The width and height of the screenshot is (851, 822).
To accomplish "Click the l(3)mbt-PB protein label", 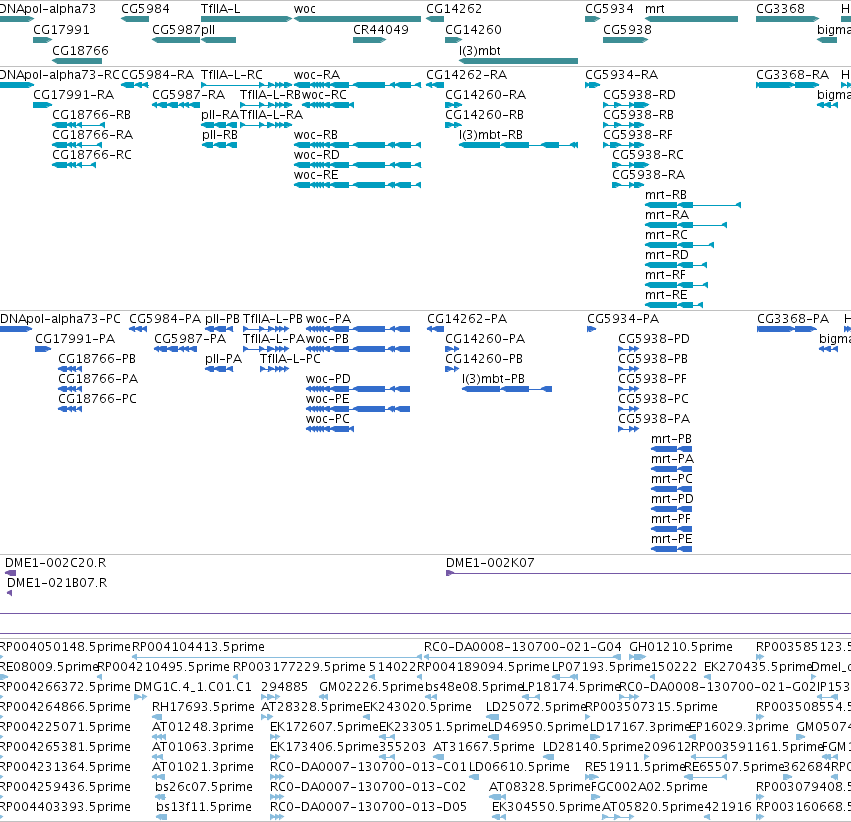I will pos(493,379).
